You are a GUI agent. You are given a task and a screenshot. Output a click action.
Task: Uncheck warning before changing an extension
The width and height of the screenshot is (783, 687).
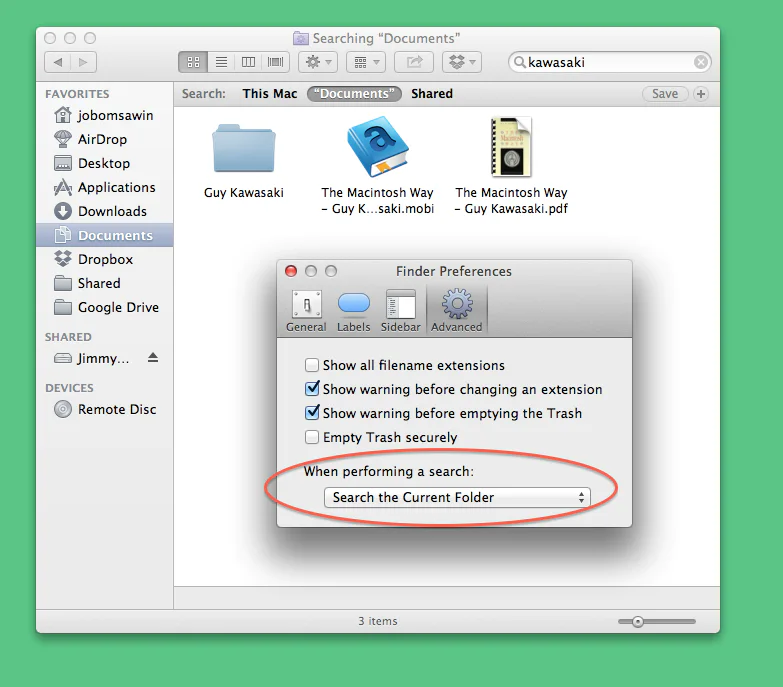pyautogui.click(x=312, y=388)
